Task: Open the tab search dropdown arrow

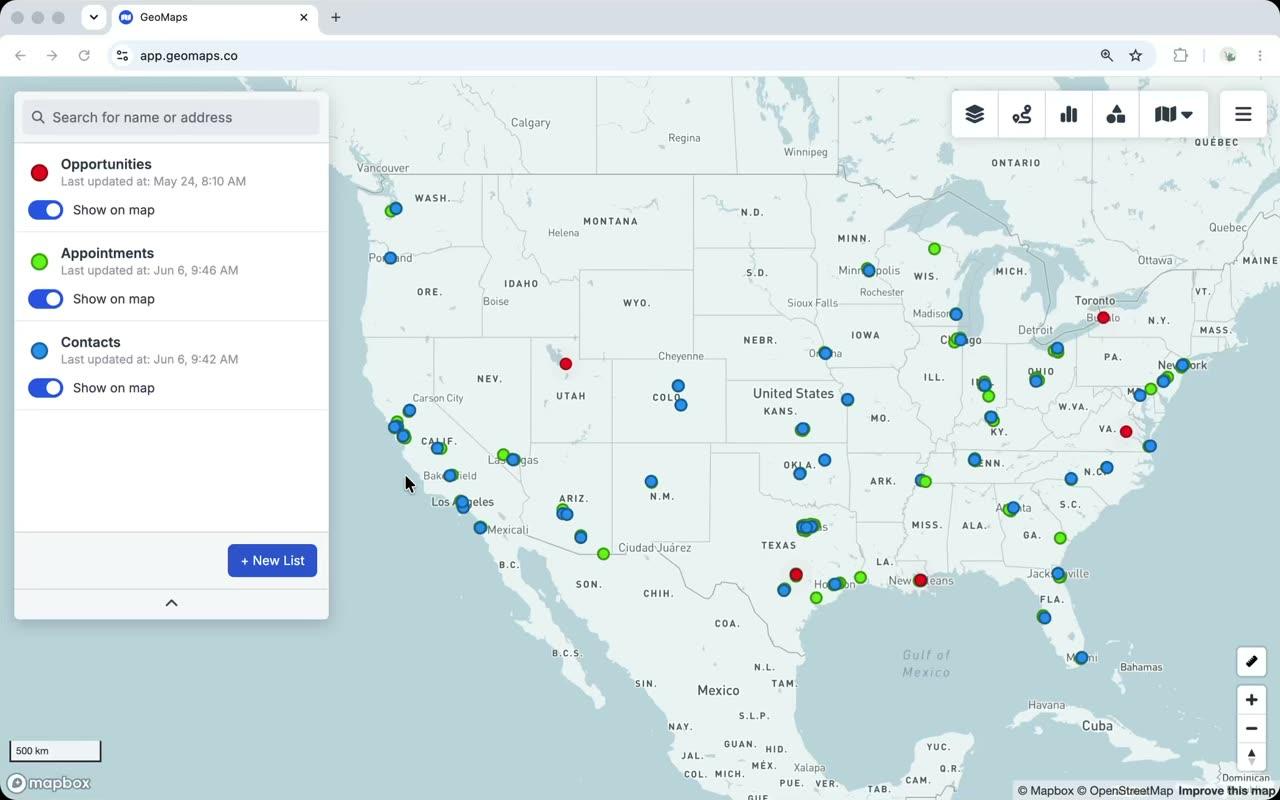Action: tap(93, 17)
